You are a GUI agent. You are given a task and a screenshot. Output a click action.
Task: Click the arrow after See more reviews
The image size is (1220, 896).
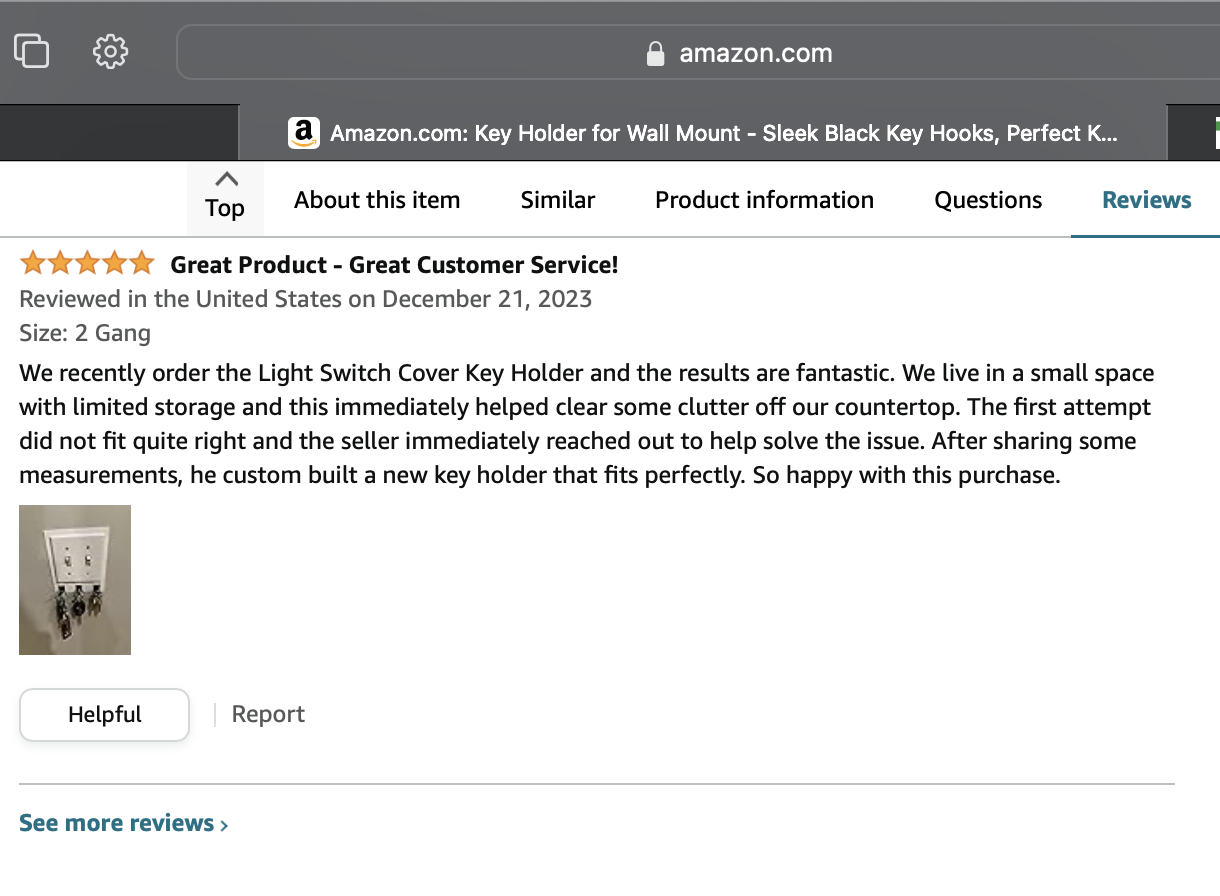pos(224,825)
